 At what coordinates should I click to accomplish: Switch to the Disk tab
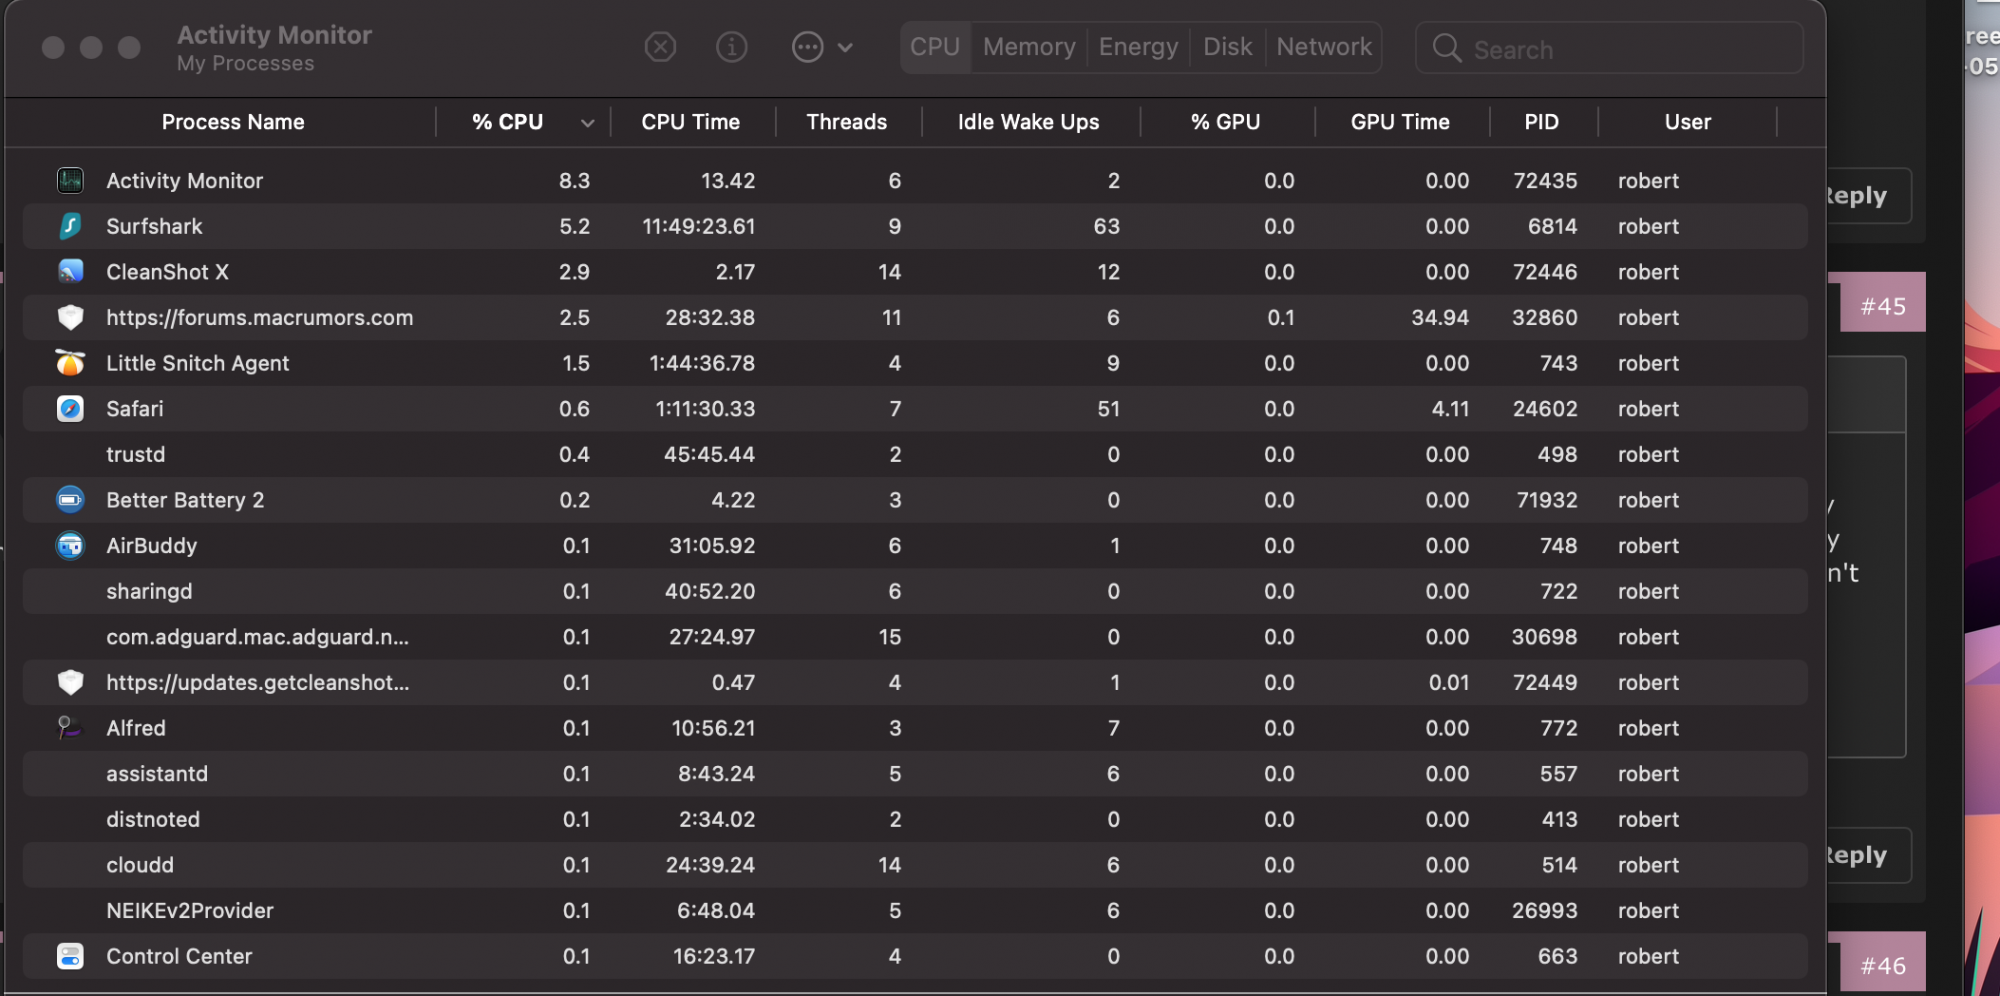coord(1227,47)
